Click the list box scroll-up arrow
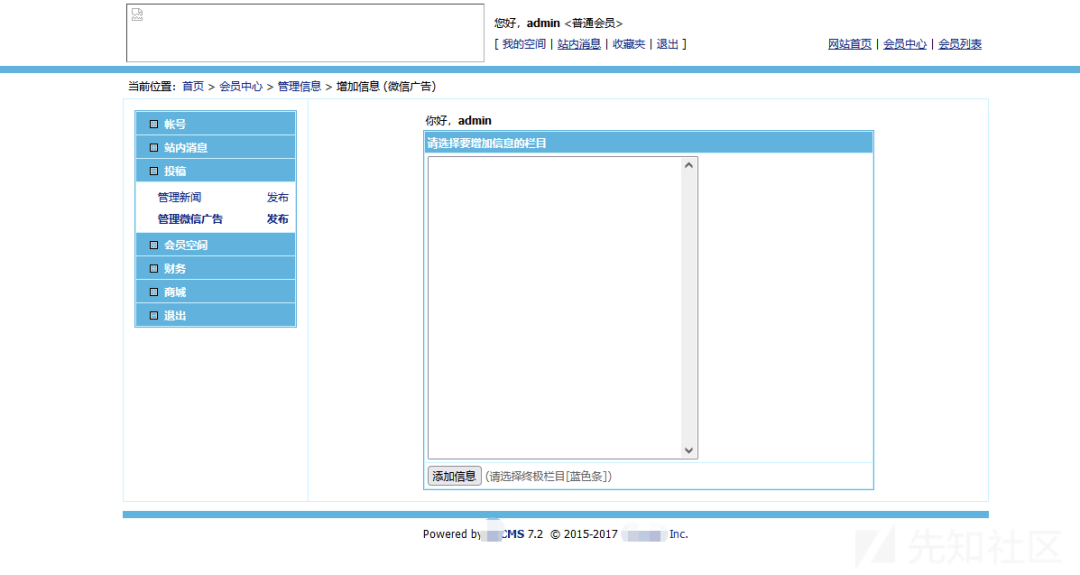Viewport: 1080px width, 575px height. click(x=688, y=165)
